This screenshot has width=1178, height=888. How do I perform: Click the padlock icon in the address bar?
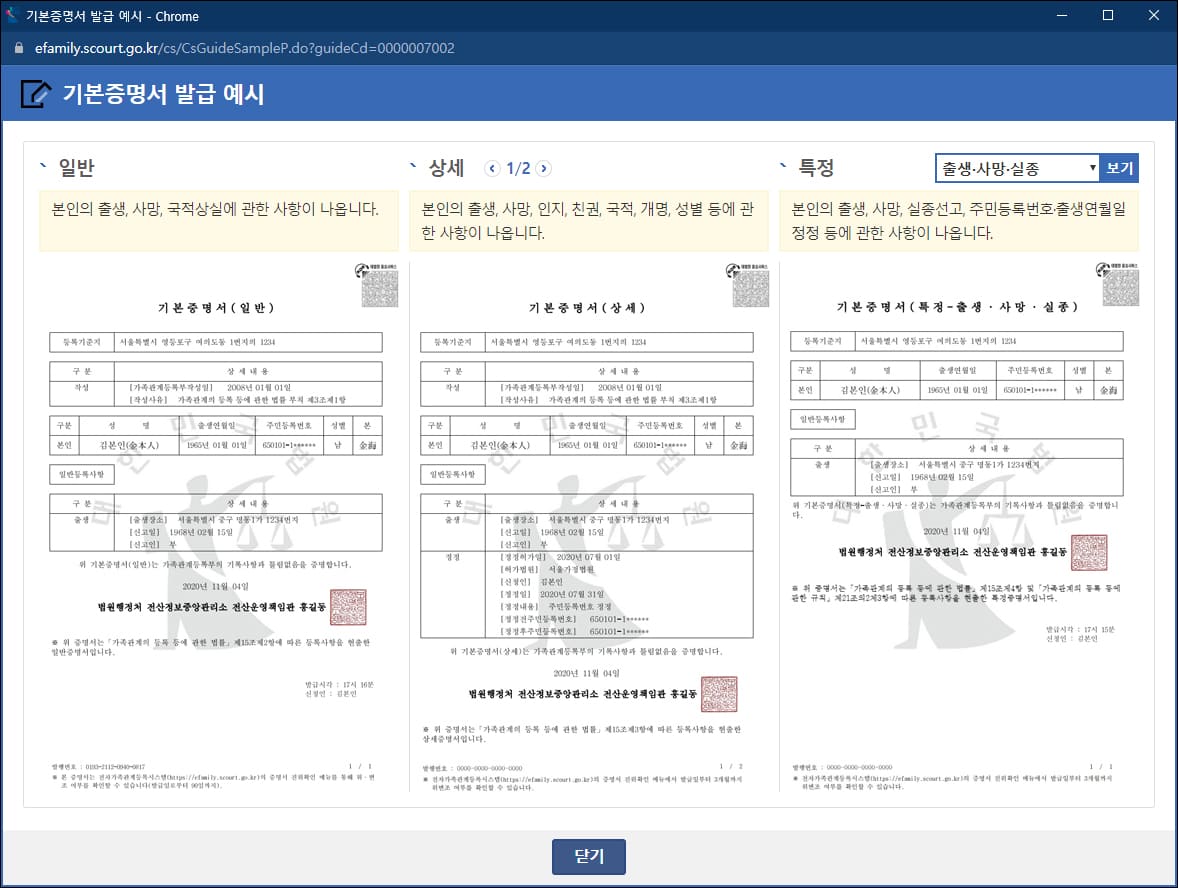coord(17,47)
